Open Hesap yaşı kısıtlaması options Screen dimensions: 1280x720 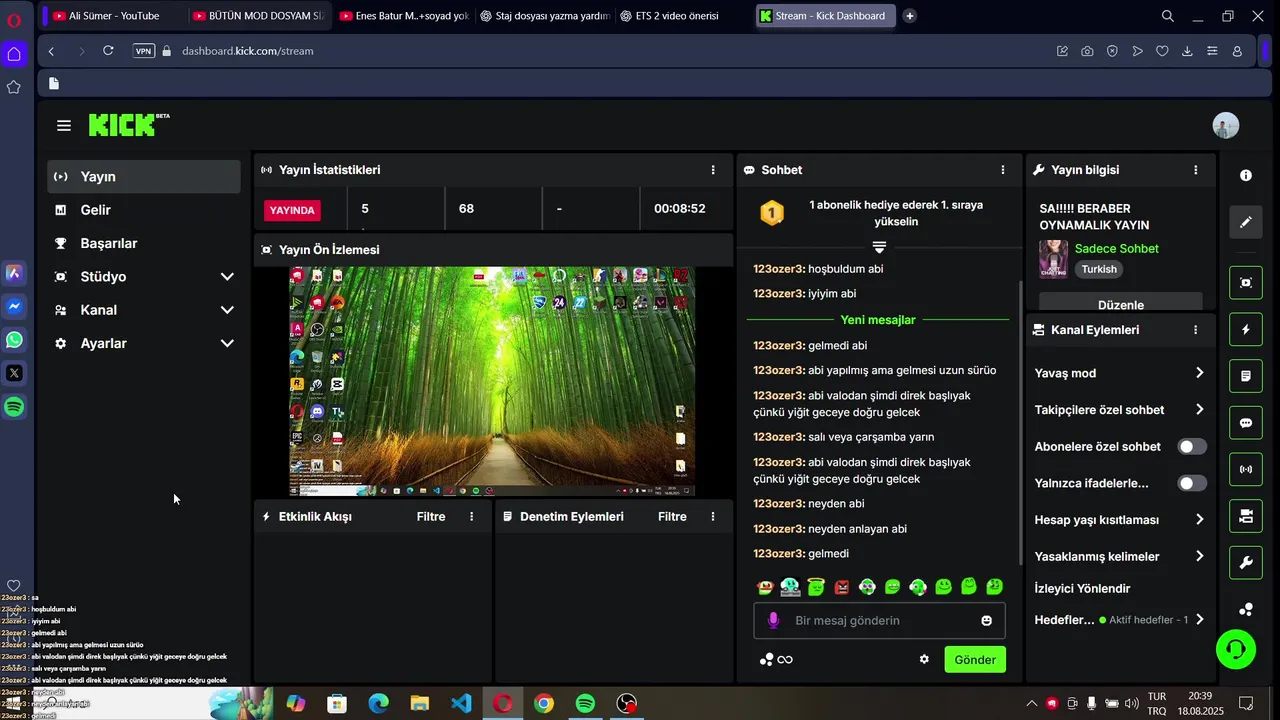[1120, 519]
